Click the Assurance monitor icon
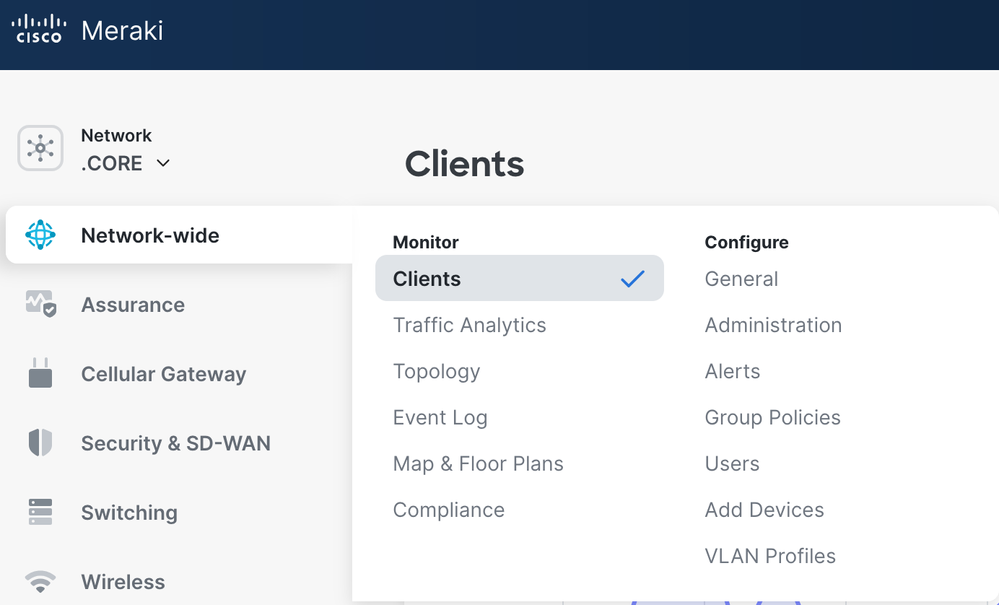This screenshot has height=605, width=999. pos(41,304)
